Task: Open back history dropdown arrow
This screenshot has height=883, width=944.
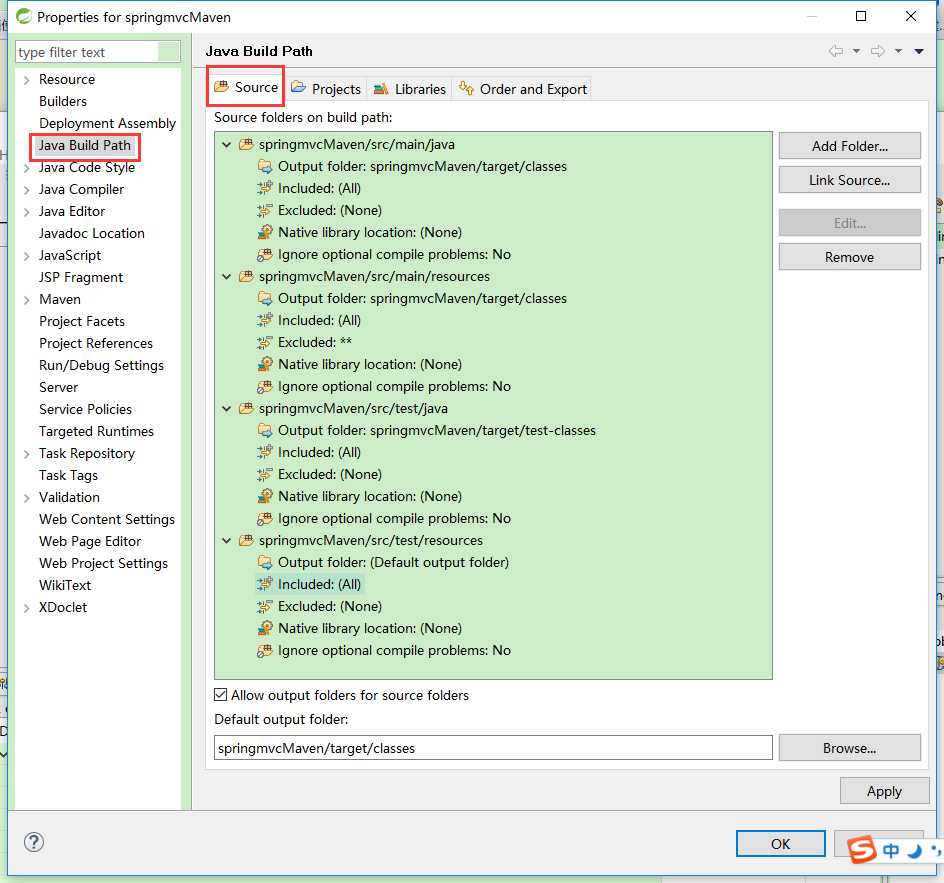Action: [x=856, y=51]
